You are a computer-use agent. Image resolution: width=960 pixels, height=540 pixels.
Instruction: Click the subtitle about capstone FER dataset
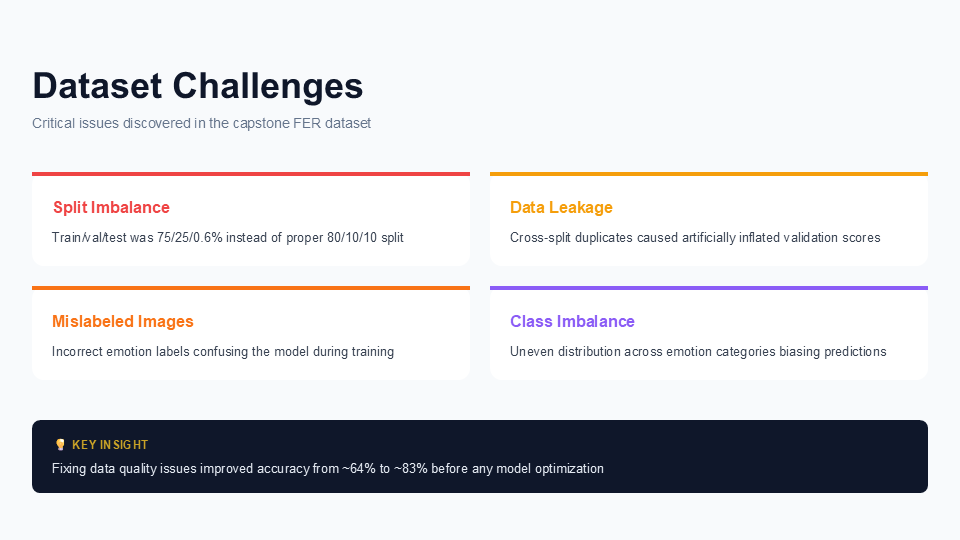coord(201,123)
